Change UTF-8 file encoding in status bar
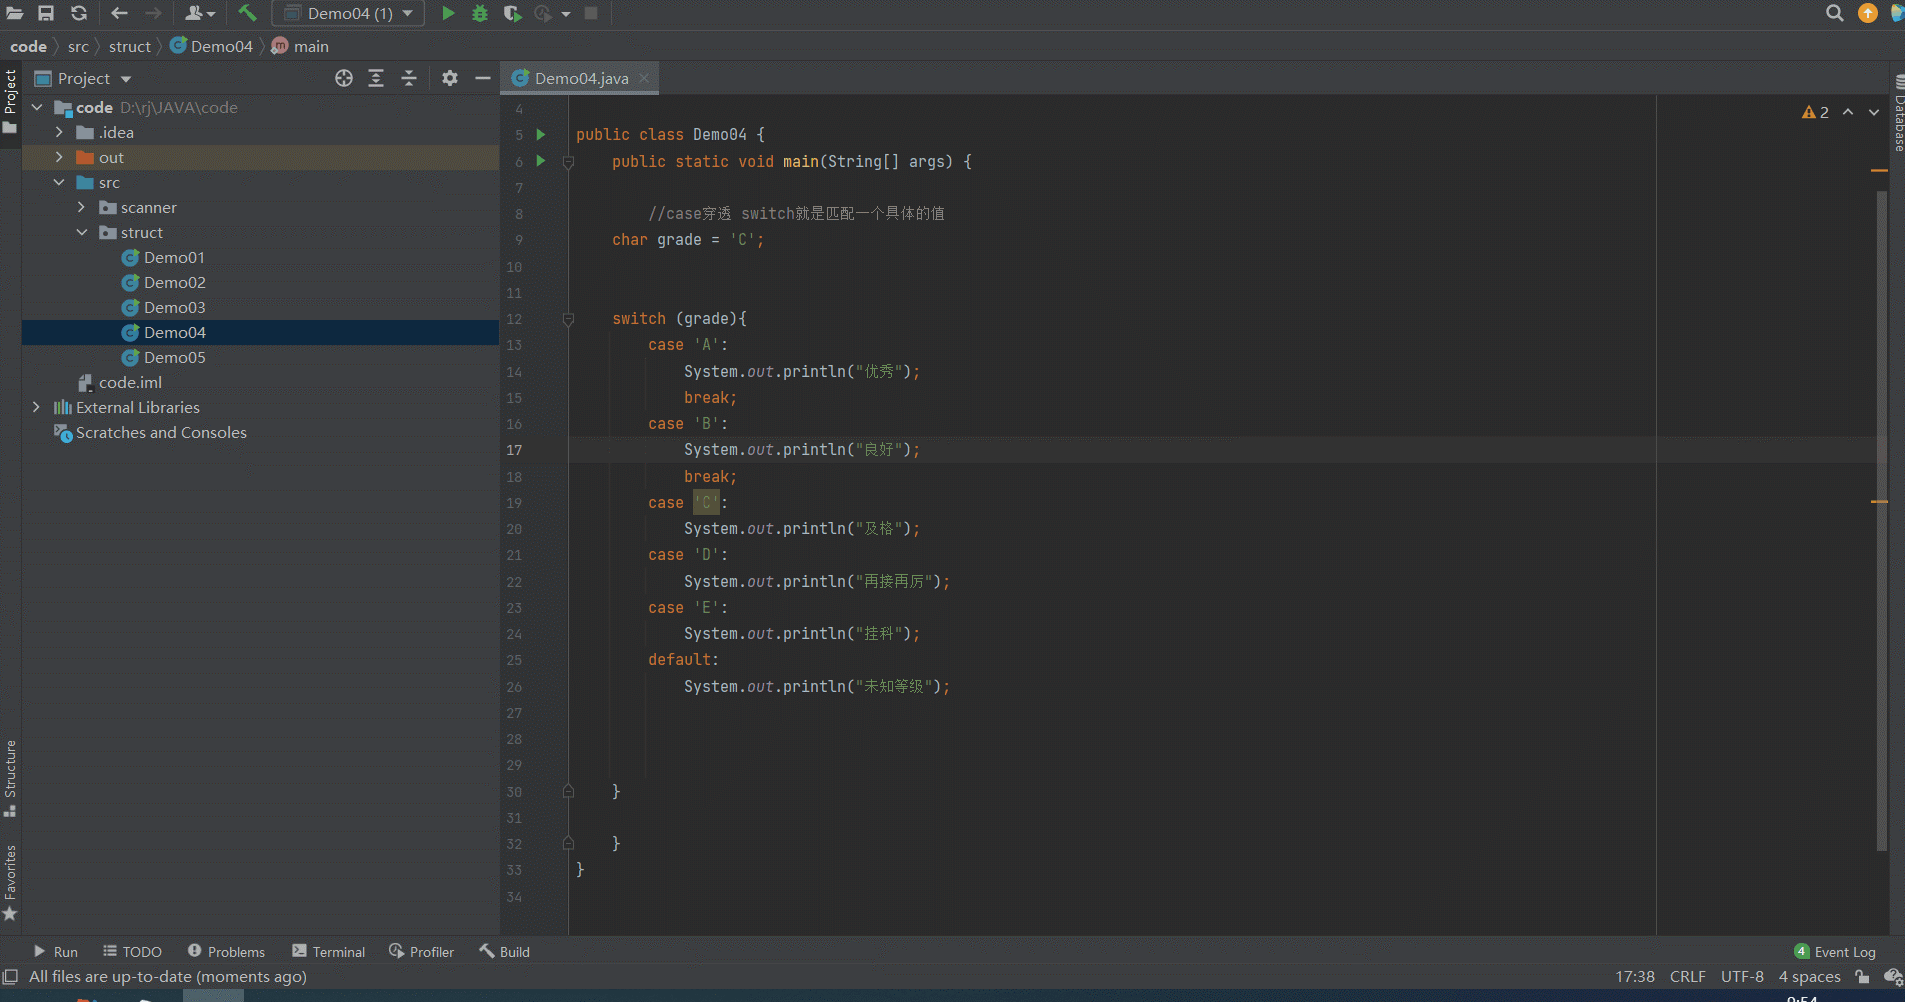 pyautogui.click(x=1742, y=977)
